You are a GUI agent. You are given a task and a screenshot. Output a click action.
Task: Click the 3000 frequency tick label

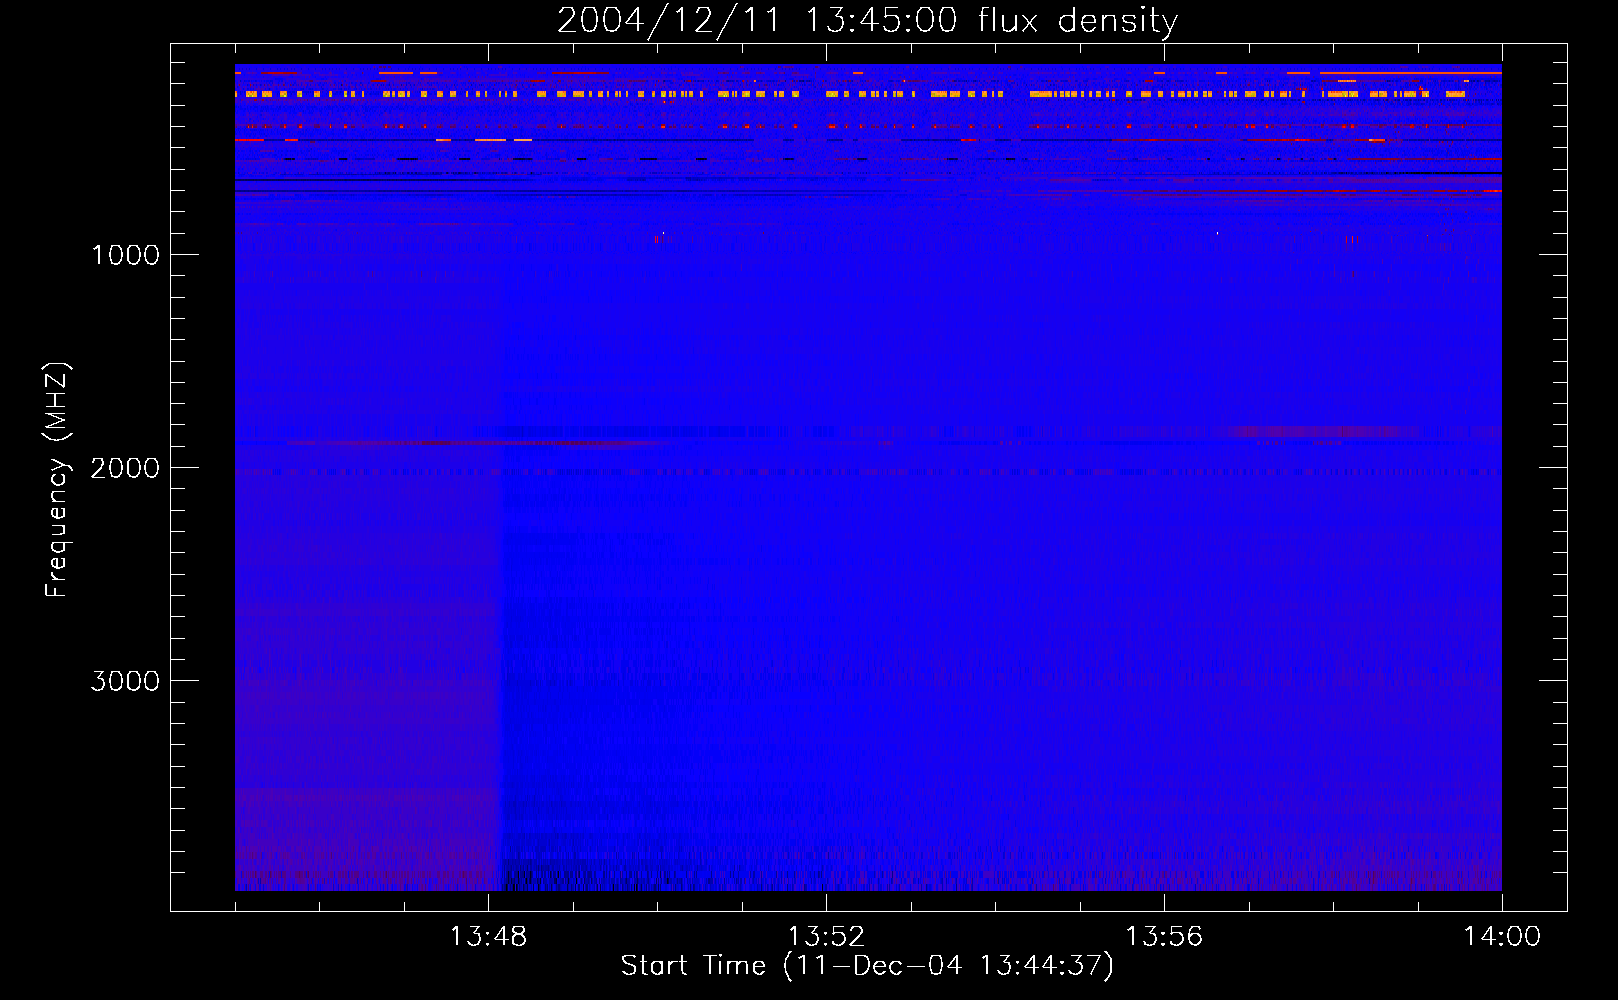[125, 681]
